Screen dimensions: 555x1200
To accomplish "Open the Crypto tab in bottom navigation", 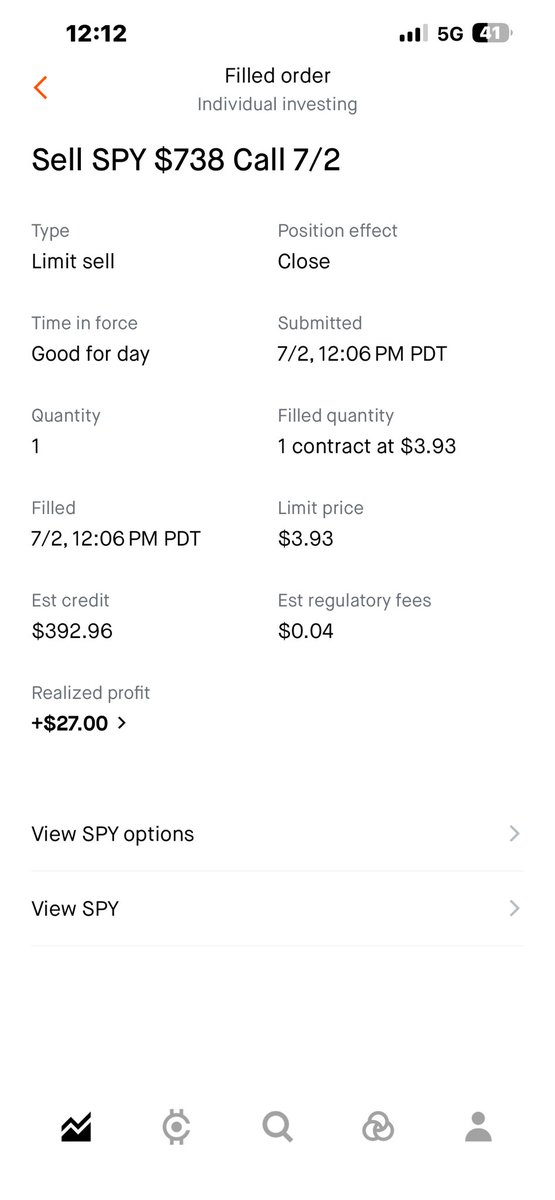I will [176, 1127].
